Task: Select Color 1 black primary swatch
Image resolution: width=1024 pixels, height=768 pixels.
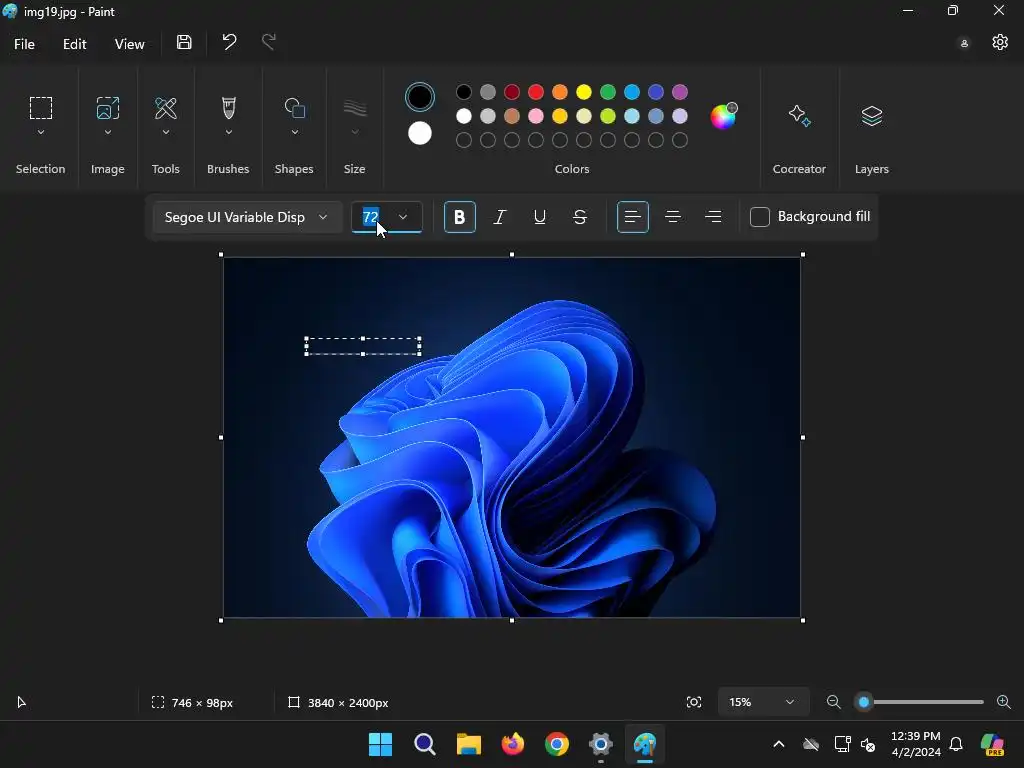Action: point(420,97)
